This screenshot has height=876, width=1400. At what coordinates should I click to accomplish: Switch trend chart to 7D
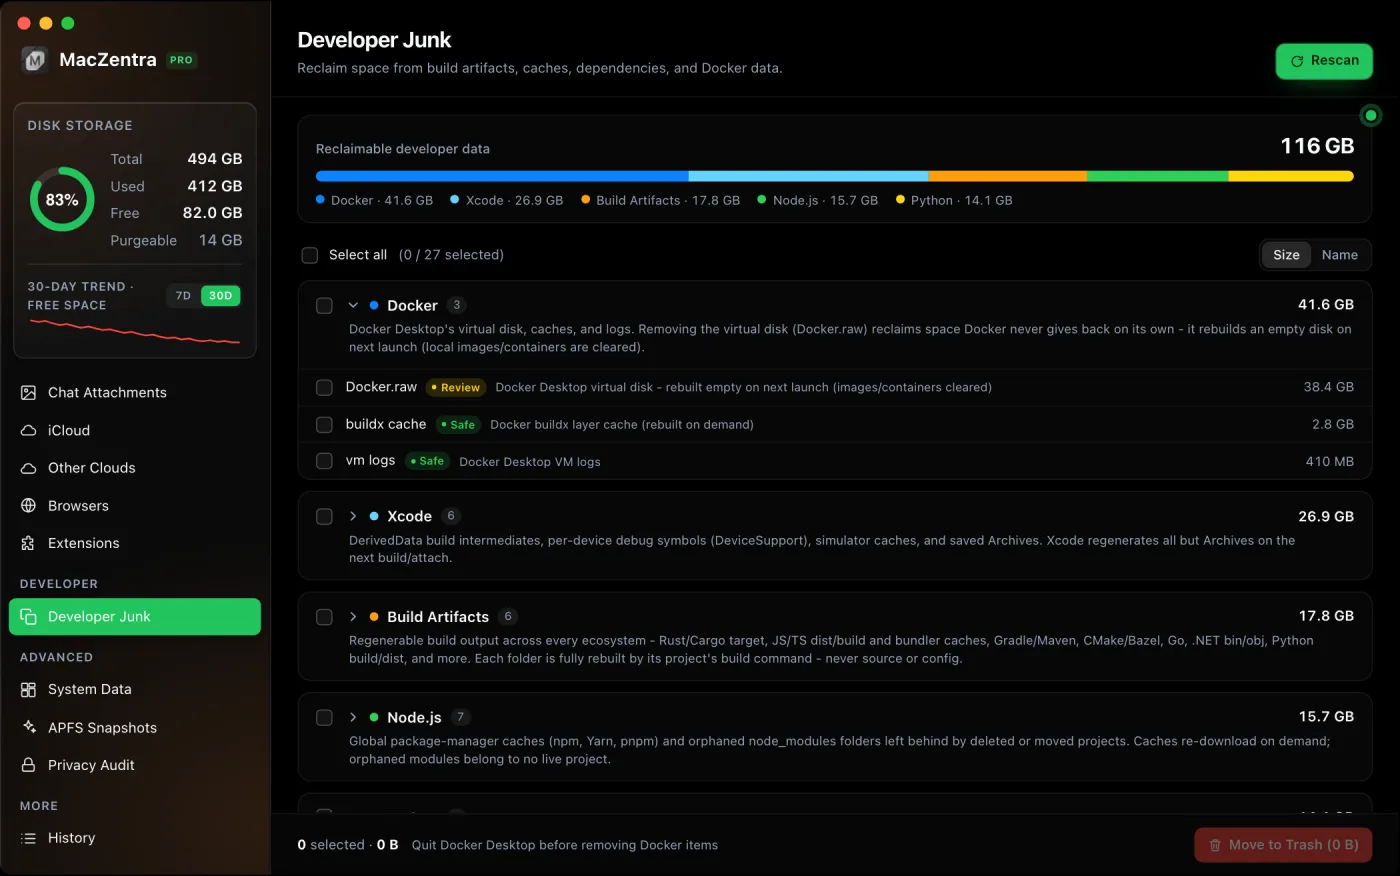pyautogui.click(x=183, y=296)
